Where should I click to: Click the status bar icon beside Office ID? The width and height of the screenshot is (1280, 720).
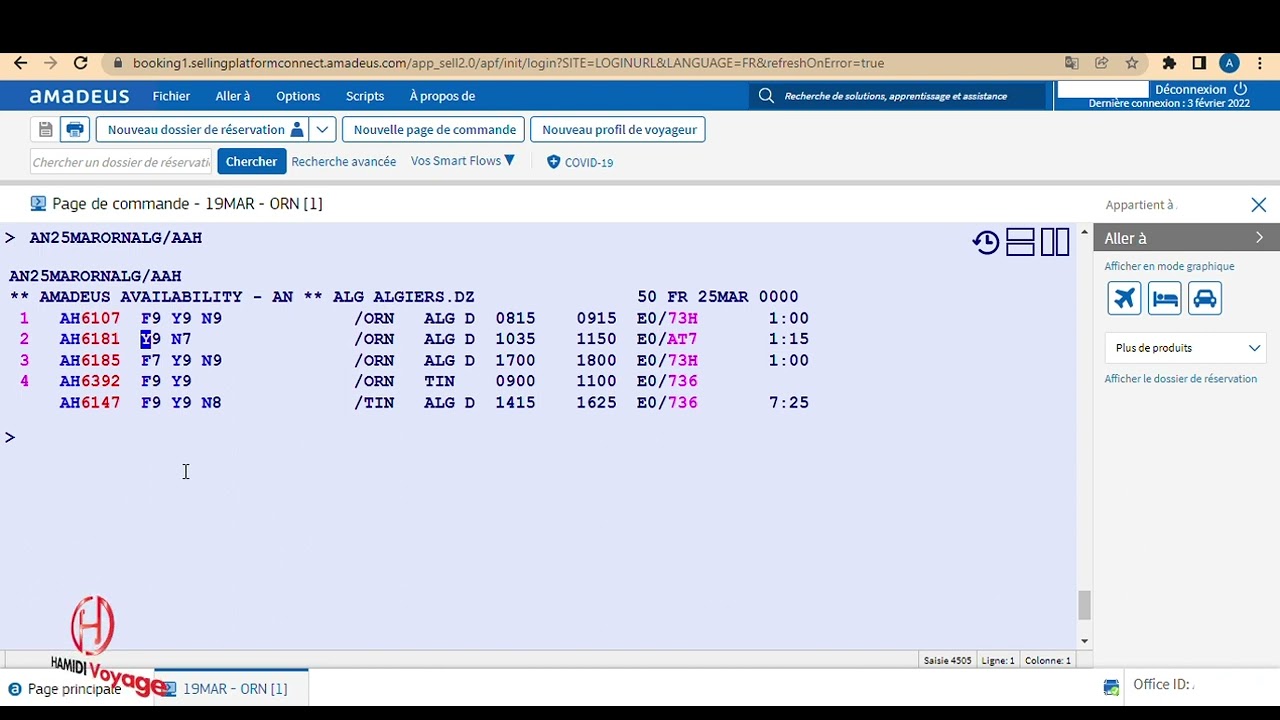[1111, 687]
